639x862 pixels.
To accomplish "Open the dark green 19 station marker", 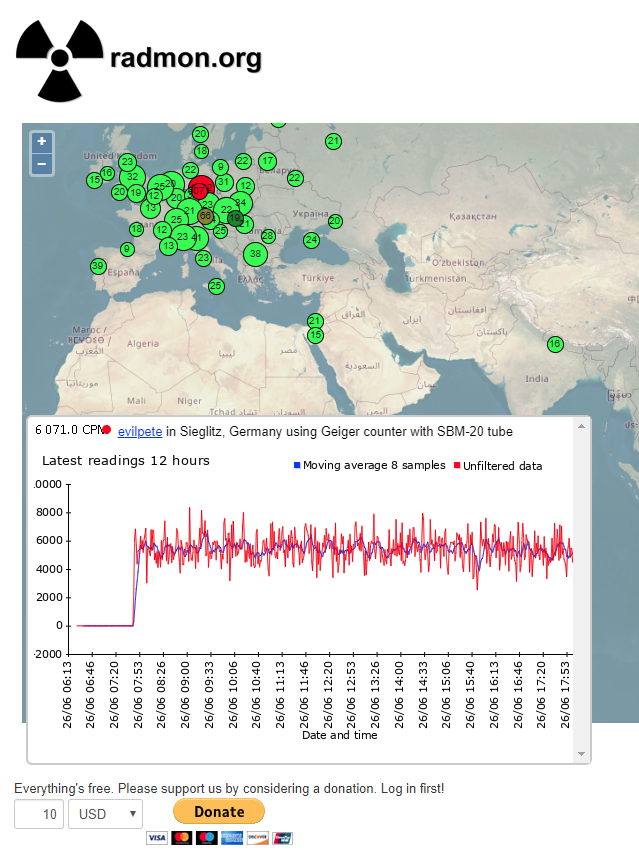I will tap(235, 218).
